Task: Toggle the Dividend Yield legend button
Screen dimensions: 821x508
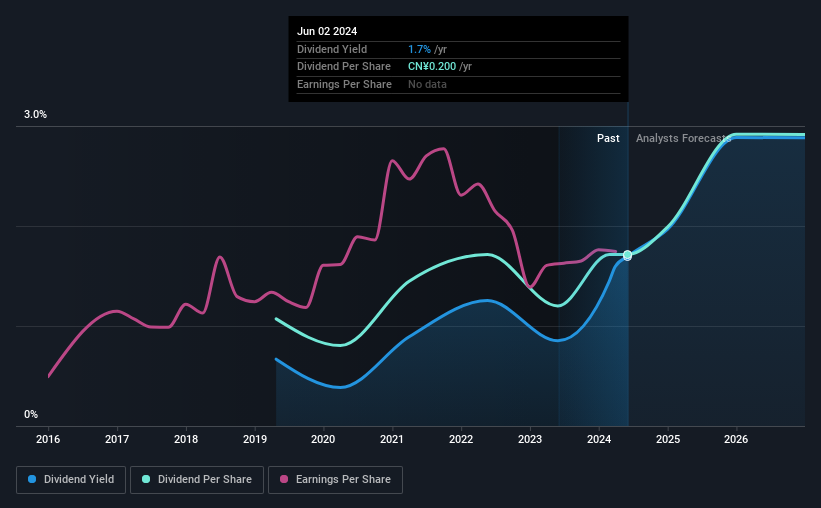Action: pyautogui.click(x=71, y=480)
